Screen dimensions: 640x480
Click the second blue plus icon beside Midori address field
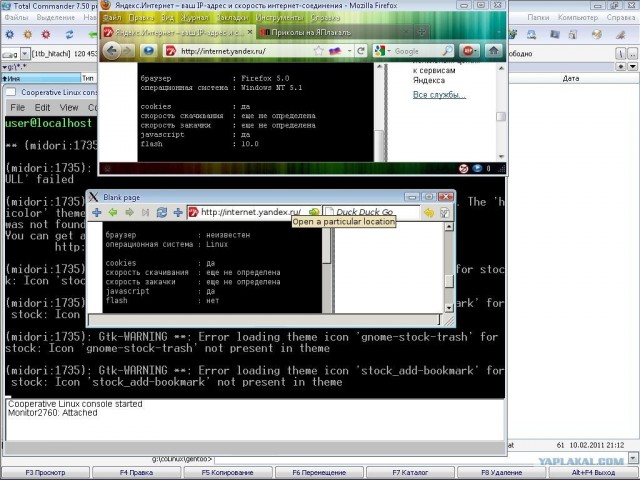pyautogui.click(x=178, y=212)
